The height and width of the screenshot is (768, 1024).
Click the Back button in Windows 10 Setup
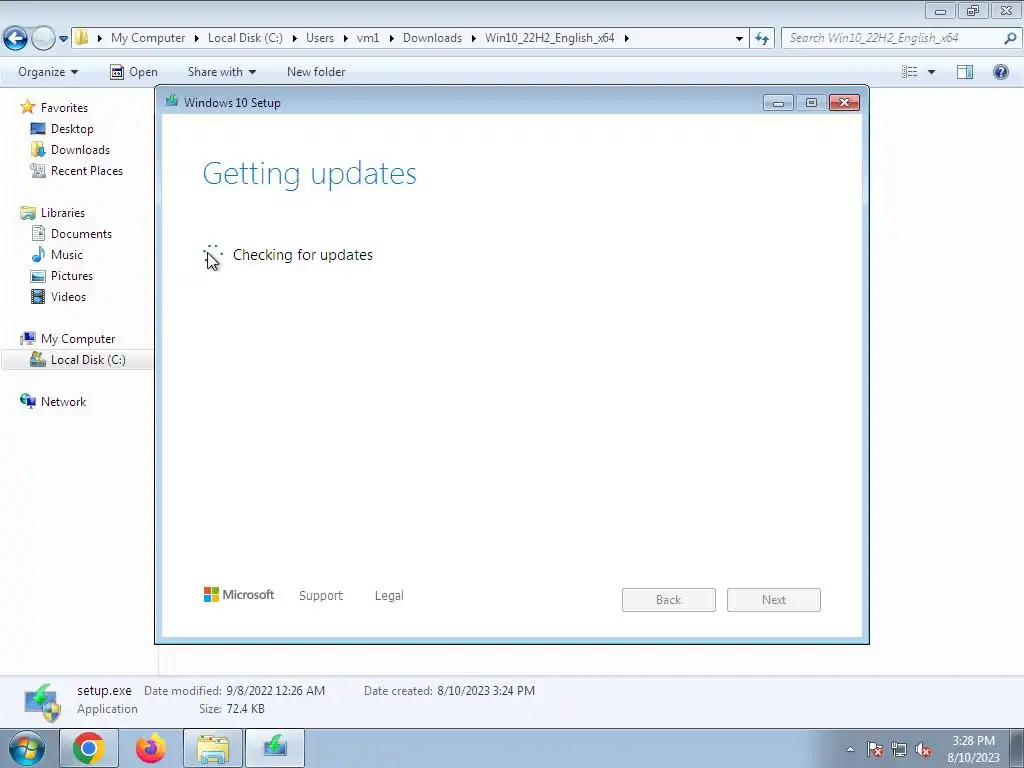[669, 600]
